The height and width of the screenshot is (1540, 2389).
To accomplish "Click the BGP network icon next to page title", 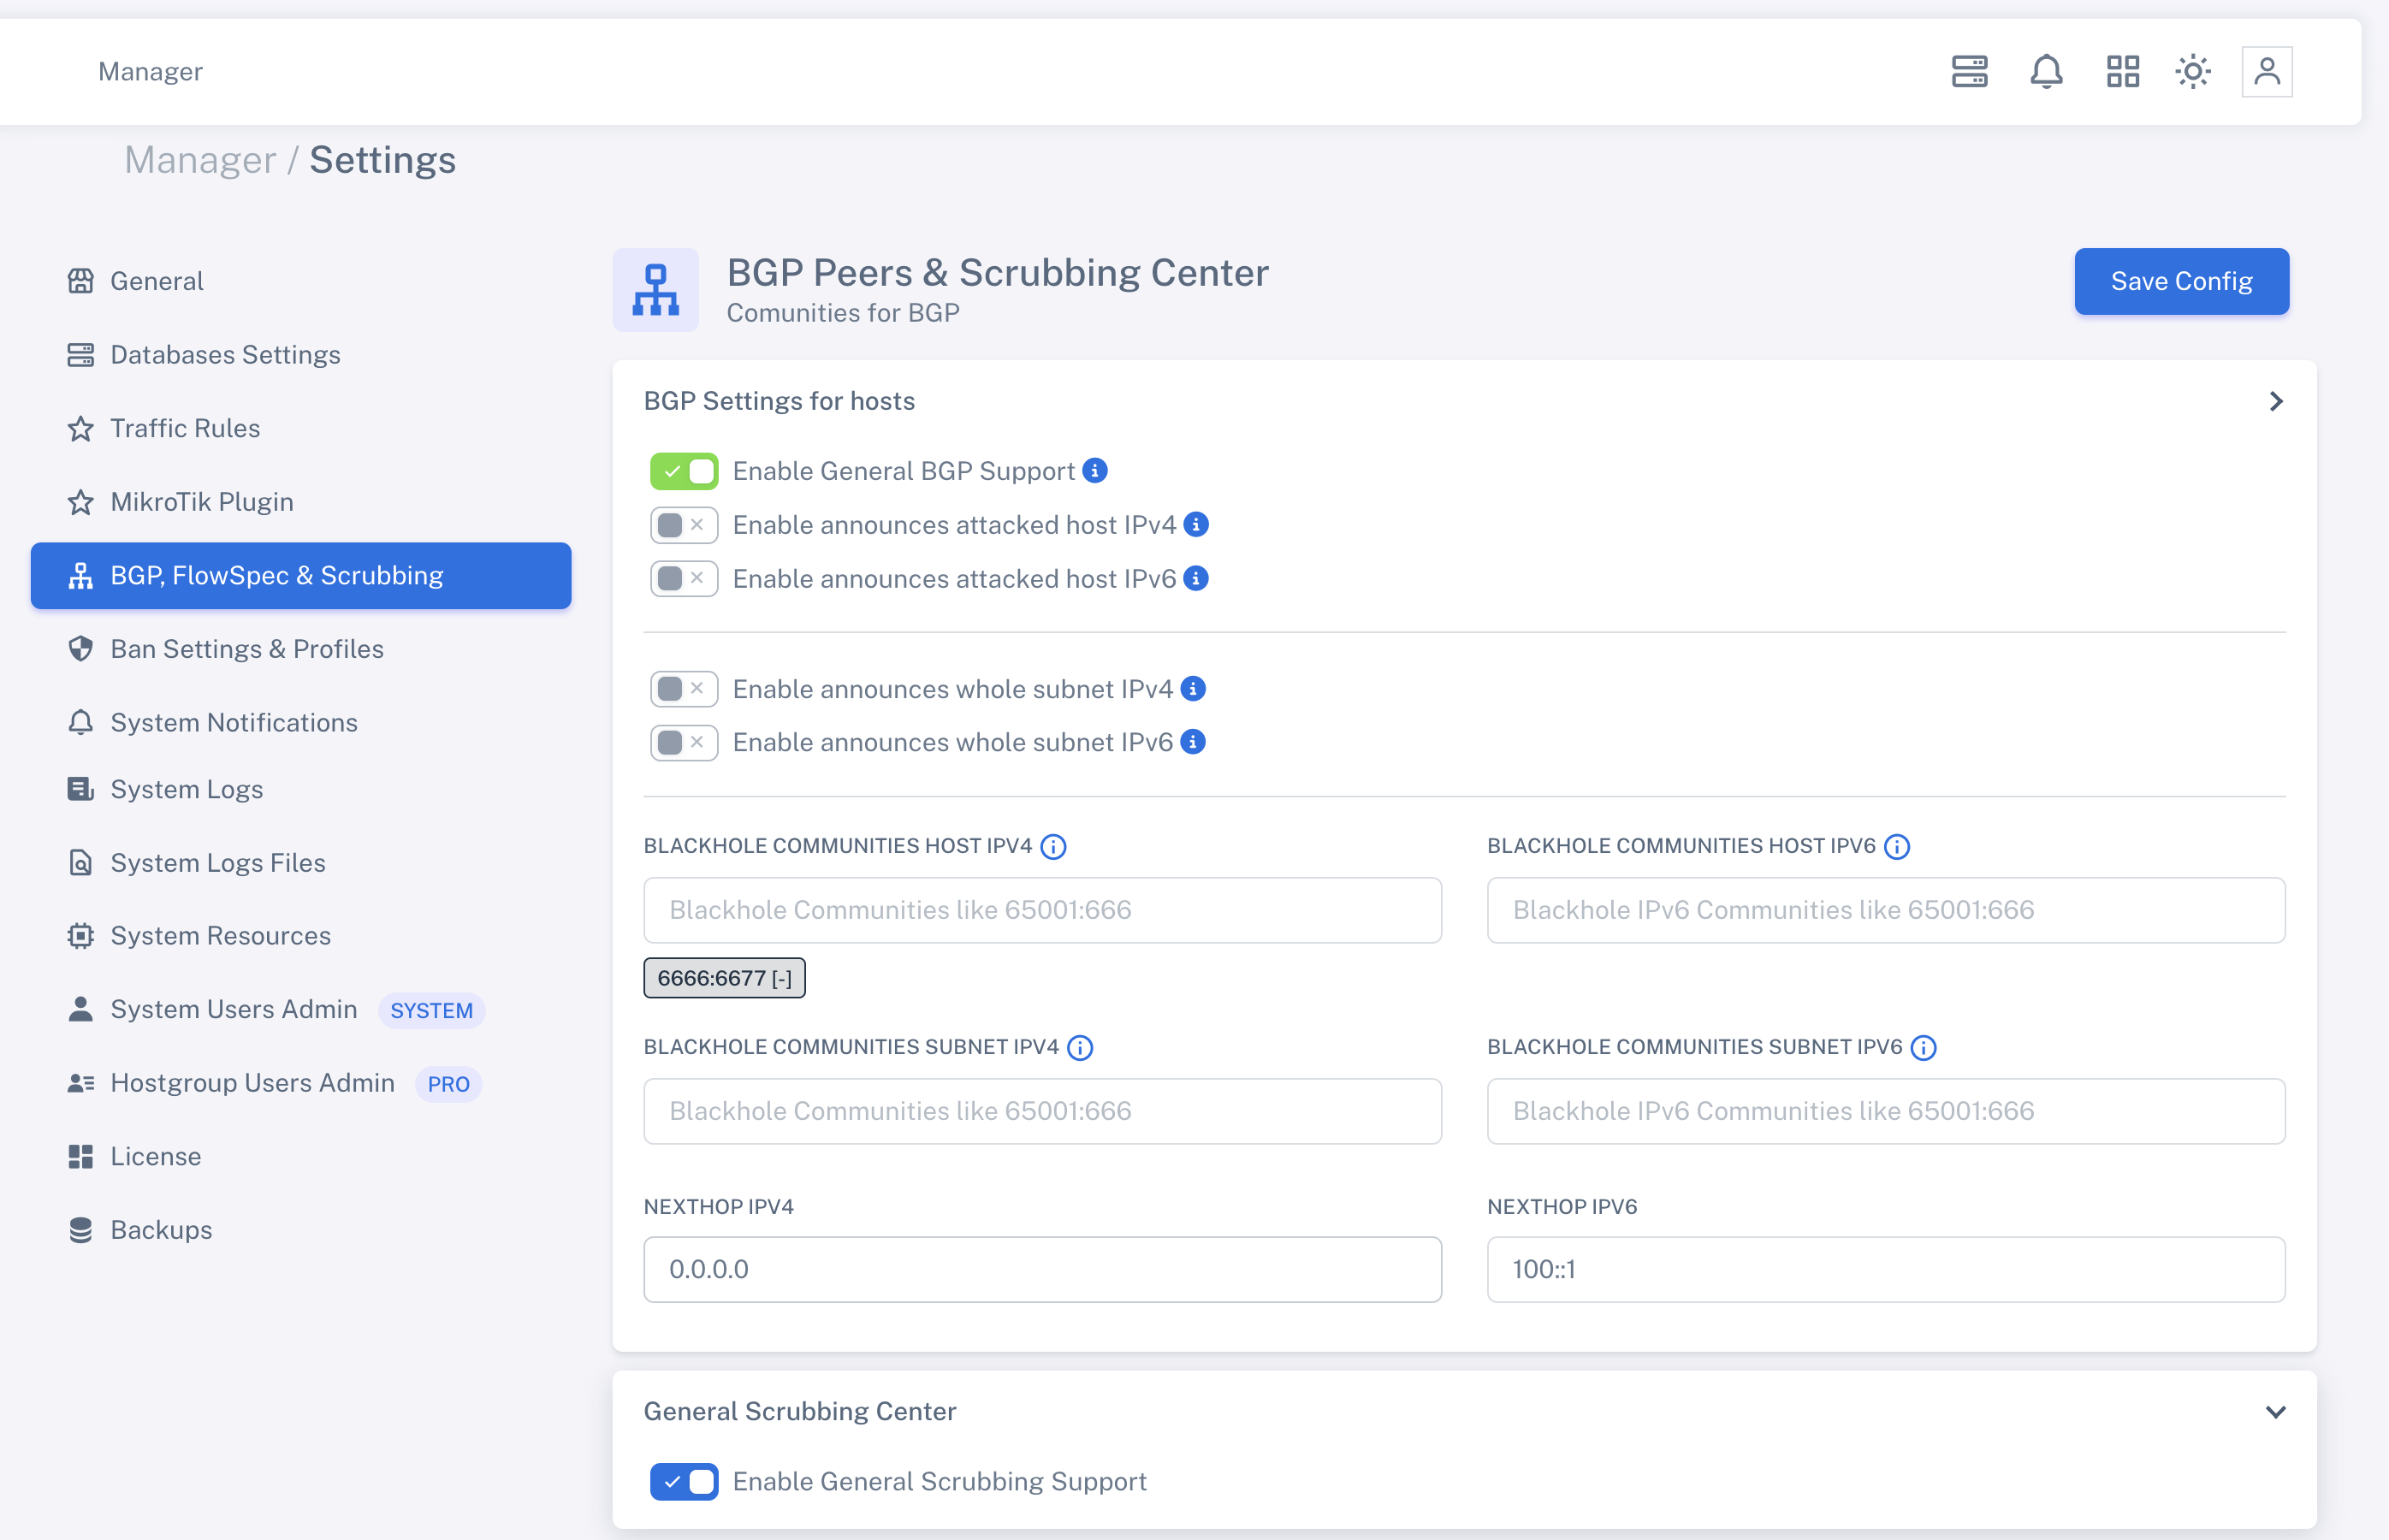I will click(x=655, y=289).
